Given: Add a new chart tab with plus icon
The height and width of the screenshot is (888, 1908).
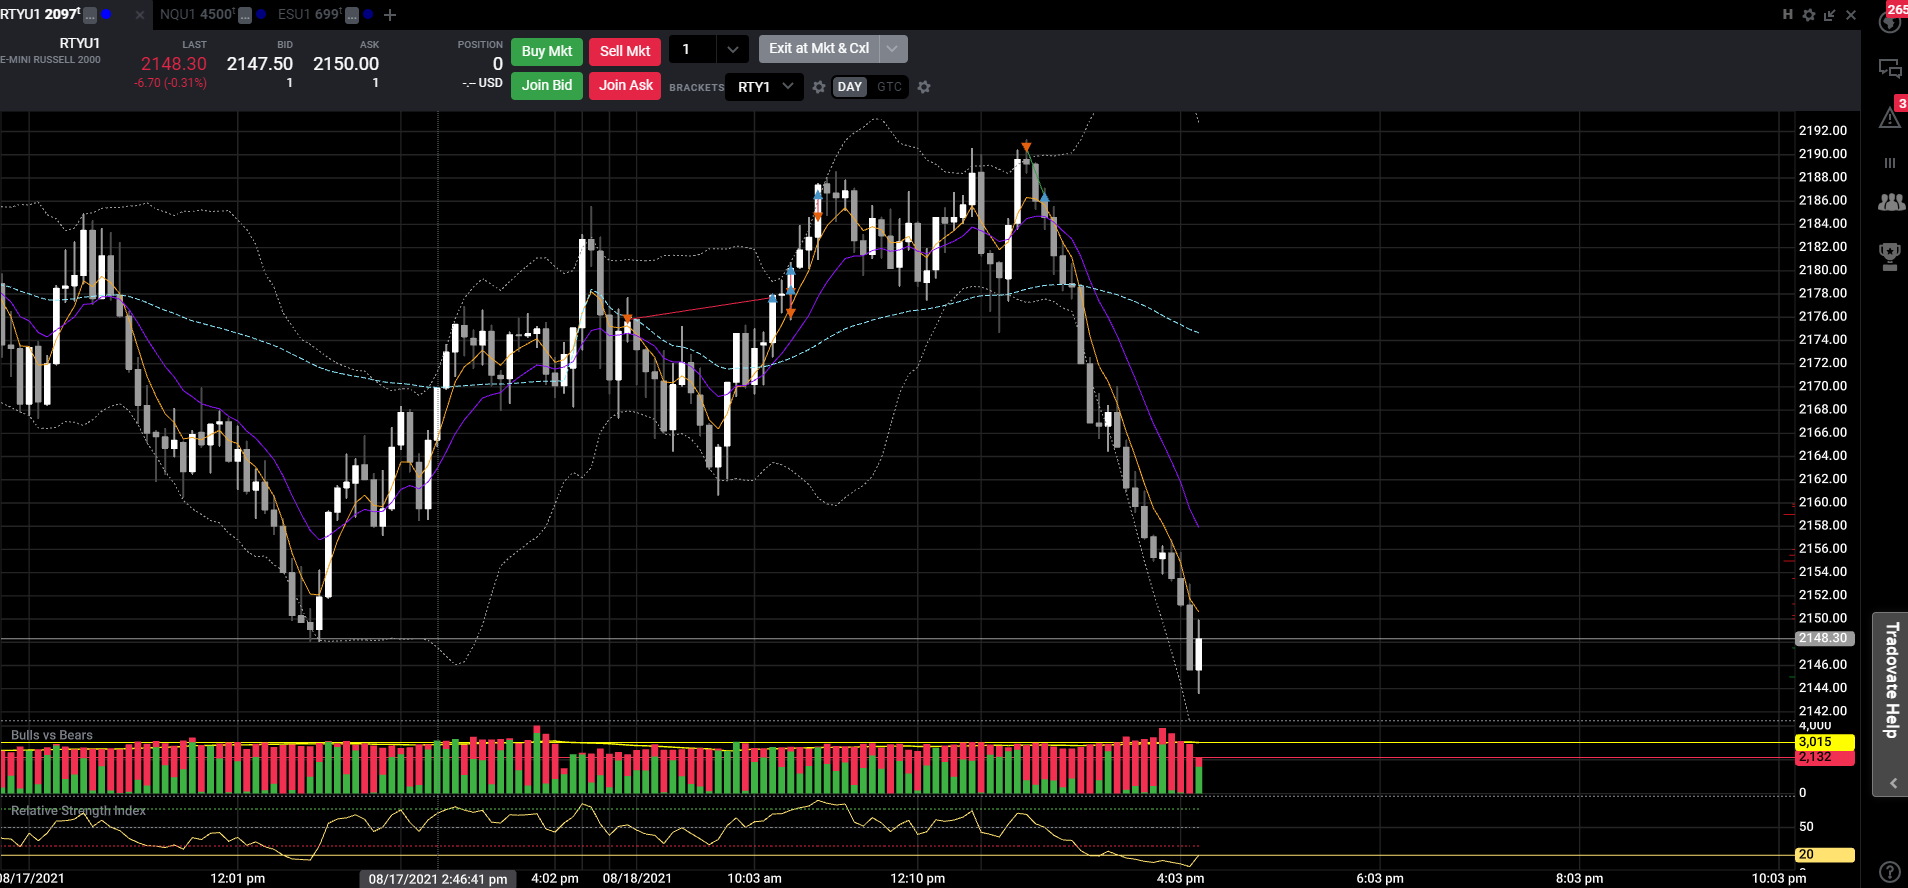Looking at the screenshot, I should tap(390, 15).
